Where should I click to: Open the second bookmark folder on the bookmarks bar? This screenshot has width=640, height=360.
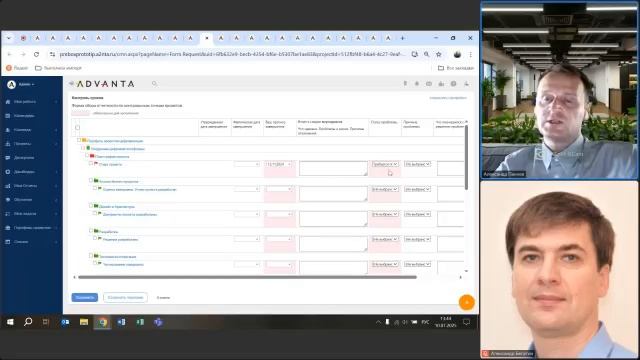[58, 68]
